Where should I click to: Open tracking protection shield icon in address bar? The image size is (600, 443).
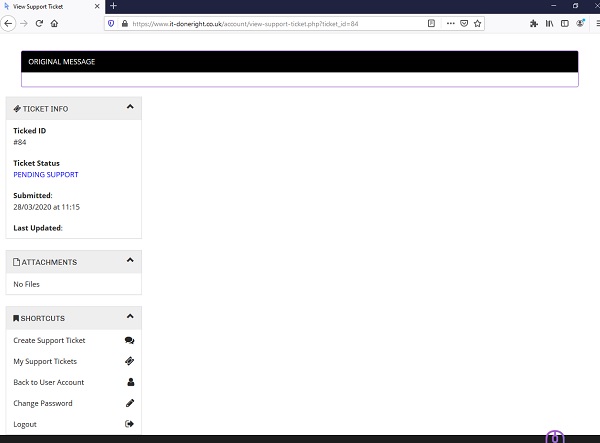point(111,24)
